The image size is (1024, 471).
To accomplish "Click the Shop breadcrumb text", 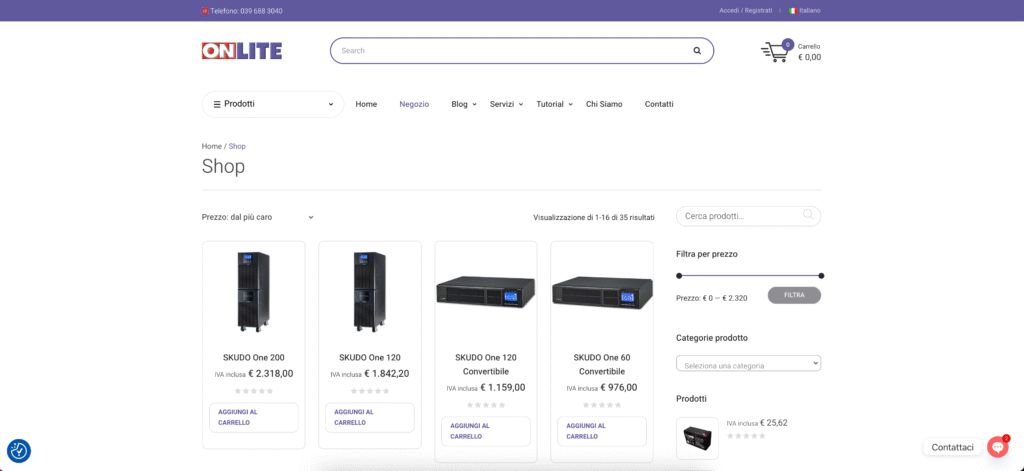I will point(237,146).
